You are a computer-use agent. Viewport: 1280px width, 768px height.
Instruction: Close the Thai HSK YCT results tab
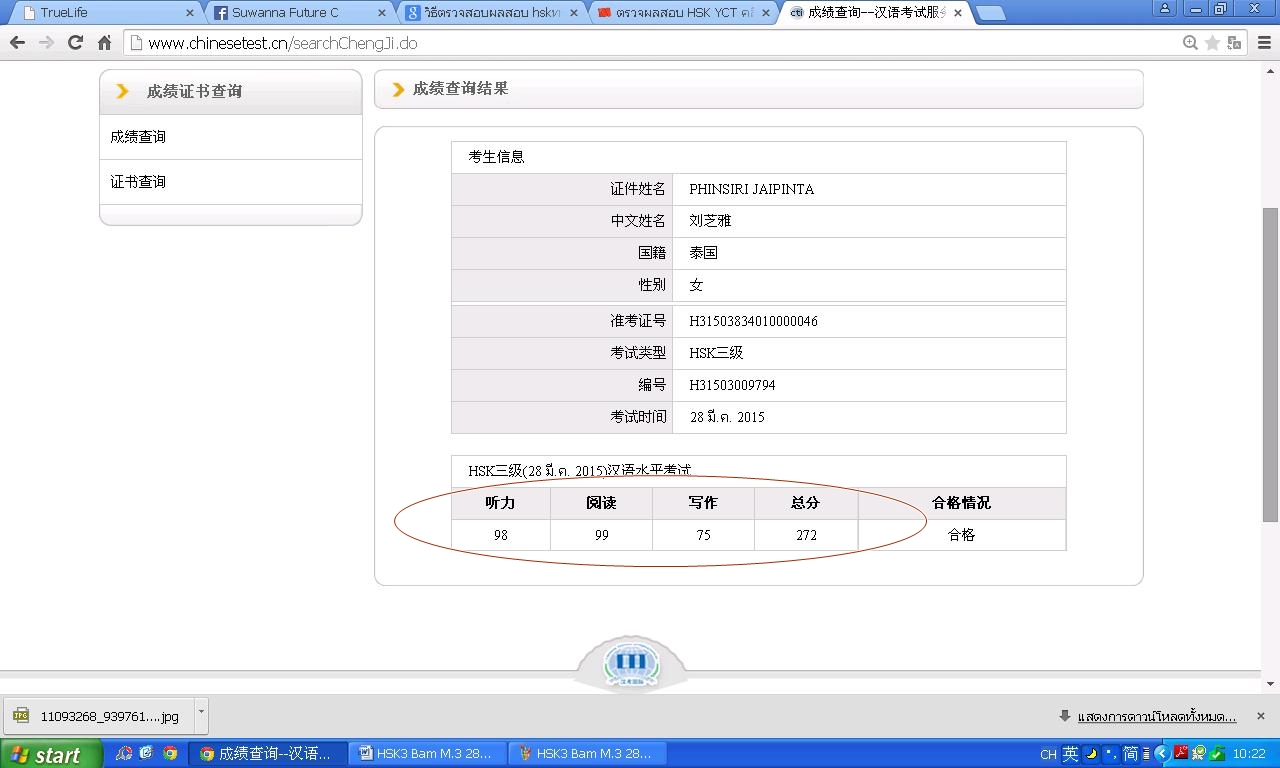[x=766, y=13]
